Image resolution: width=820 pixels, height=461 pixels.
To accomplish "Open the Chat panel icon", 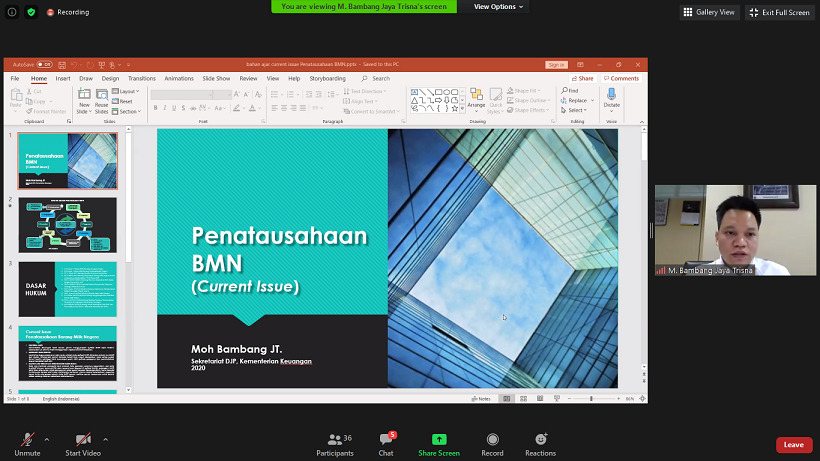I will click(x=386, y=440).
